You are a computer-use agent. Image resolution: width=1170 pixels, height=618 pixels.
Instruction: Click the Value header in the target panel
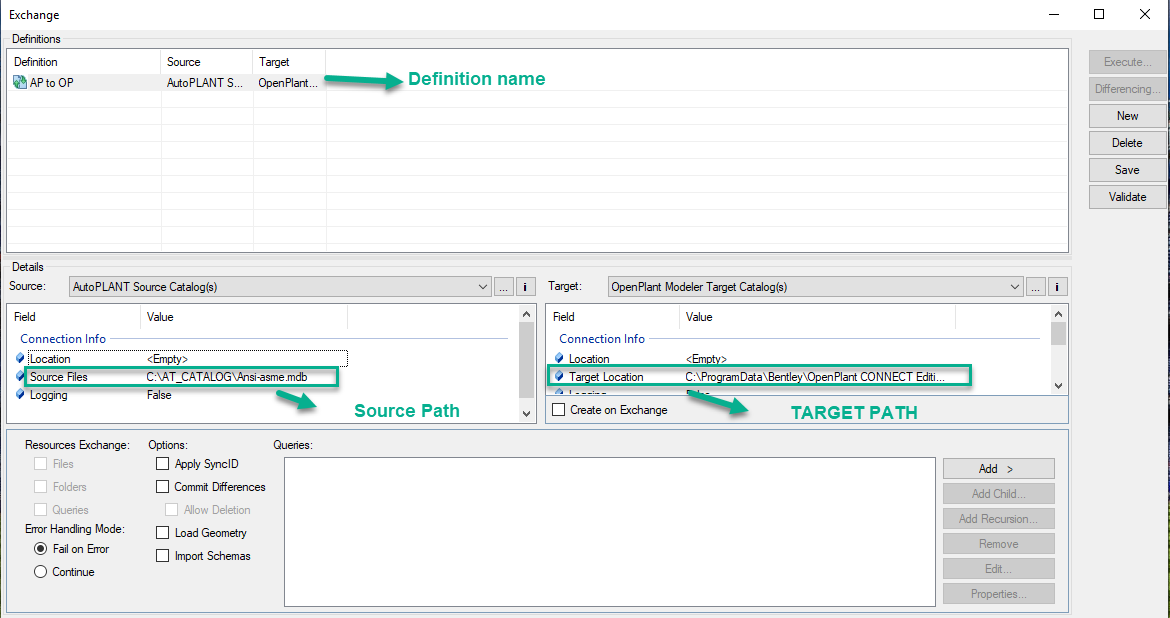click(817, 317)
